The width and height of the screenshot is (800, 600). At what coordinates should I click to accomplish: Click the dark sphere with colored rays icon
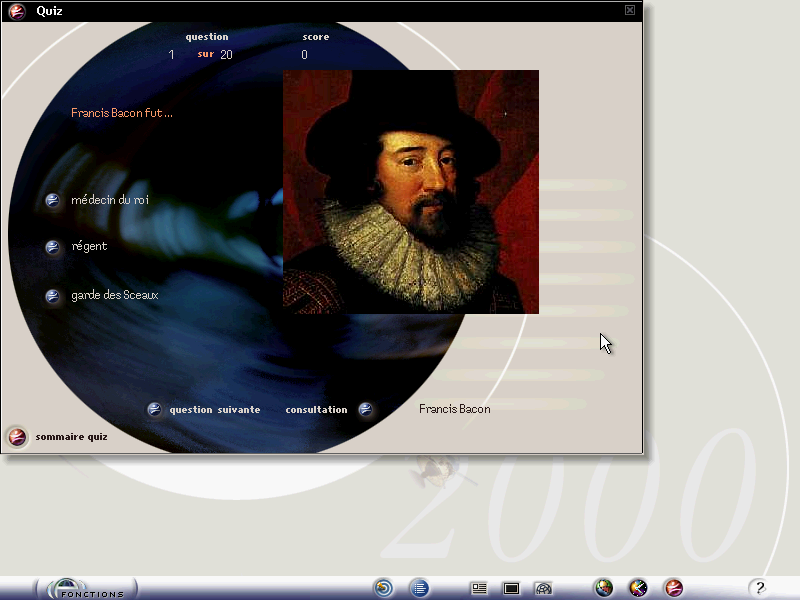pos(638,588)
